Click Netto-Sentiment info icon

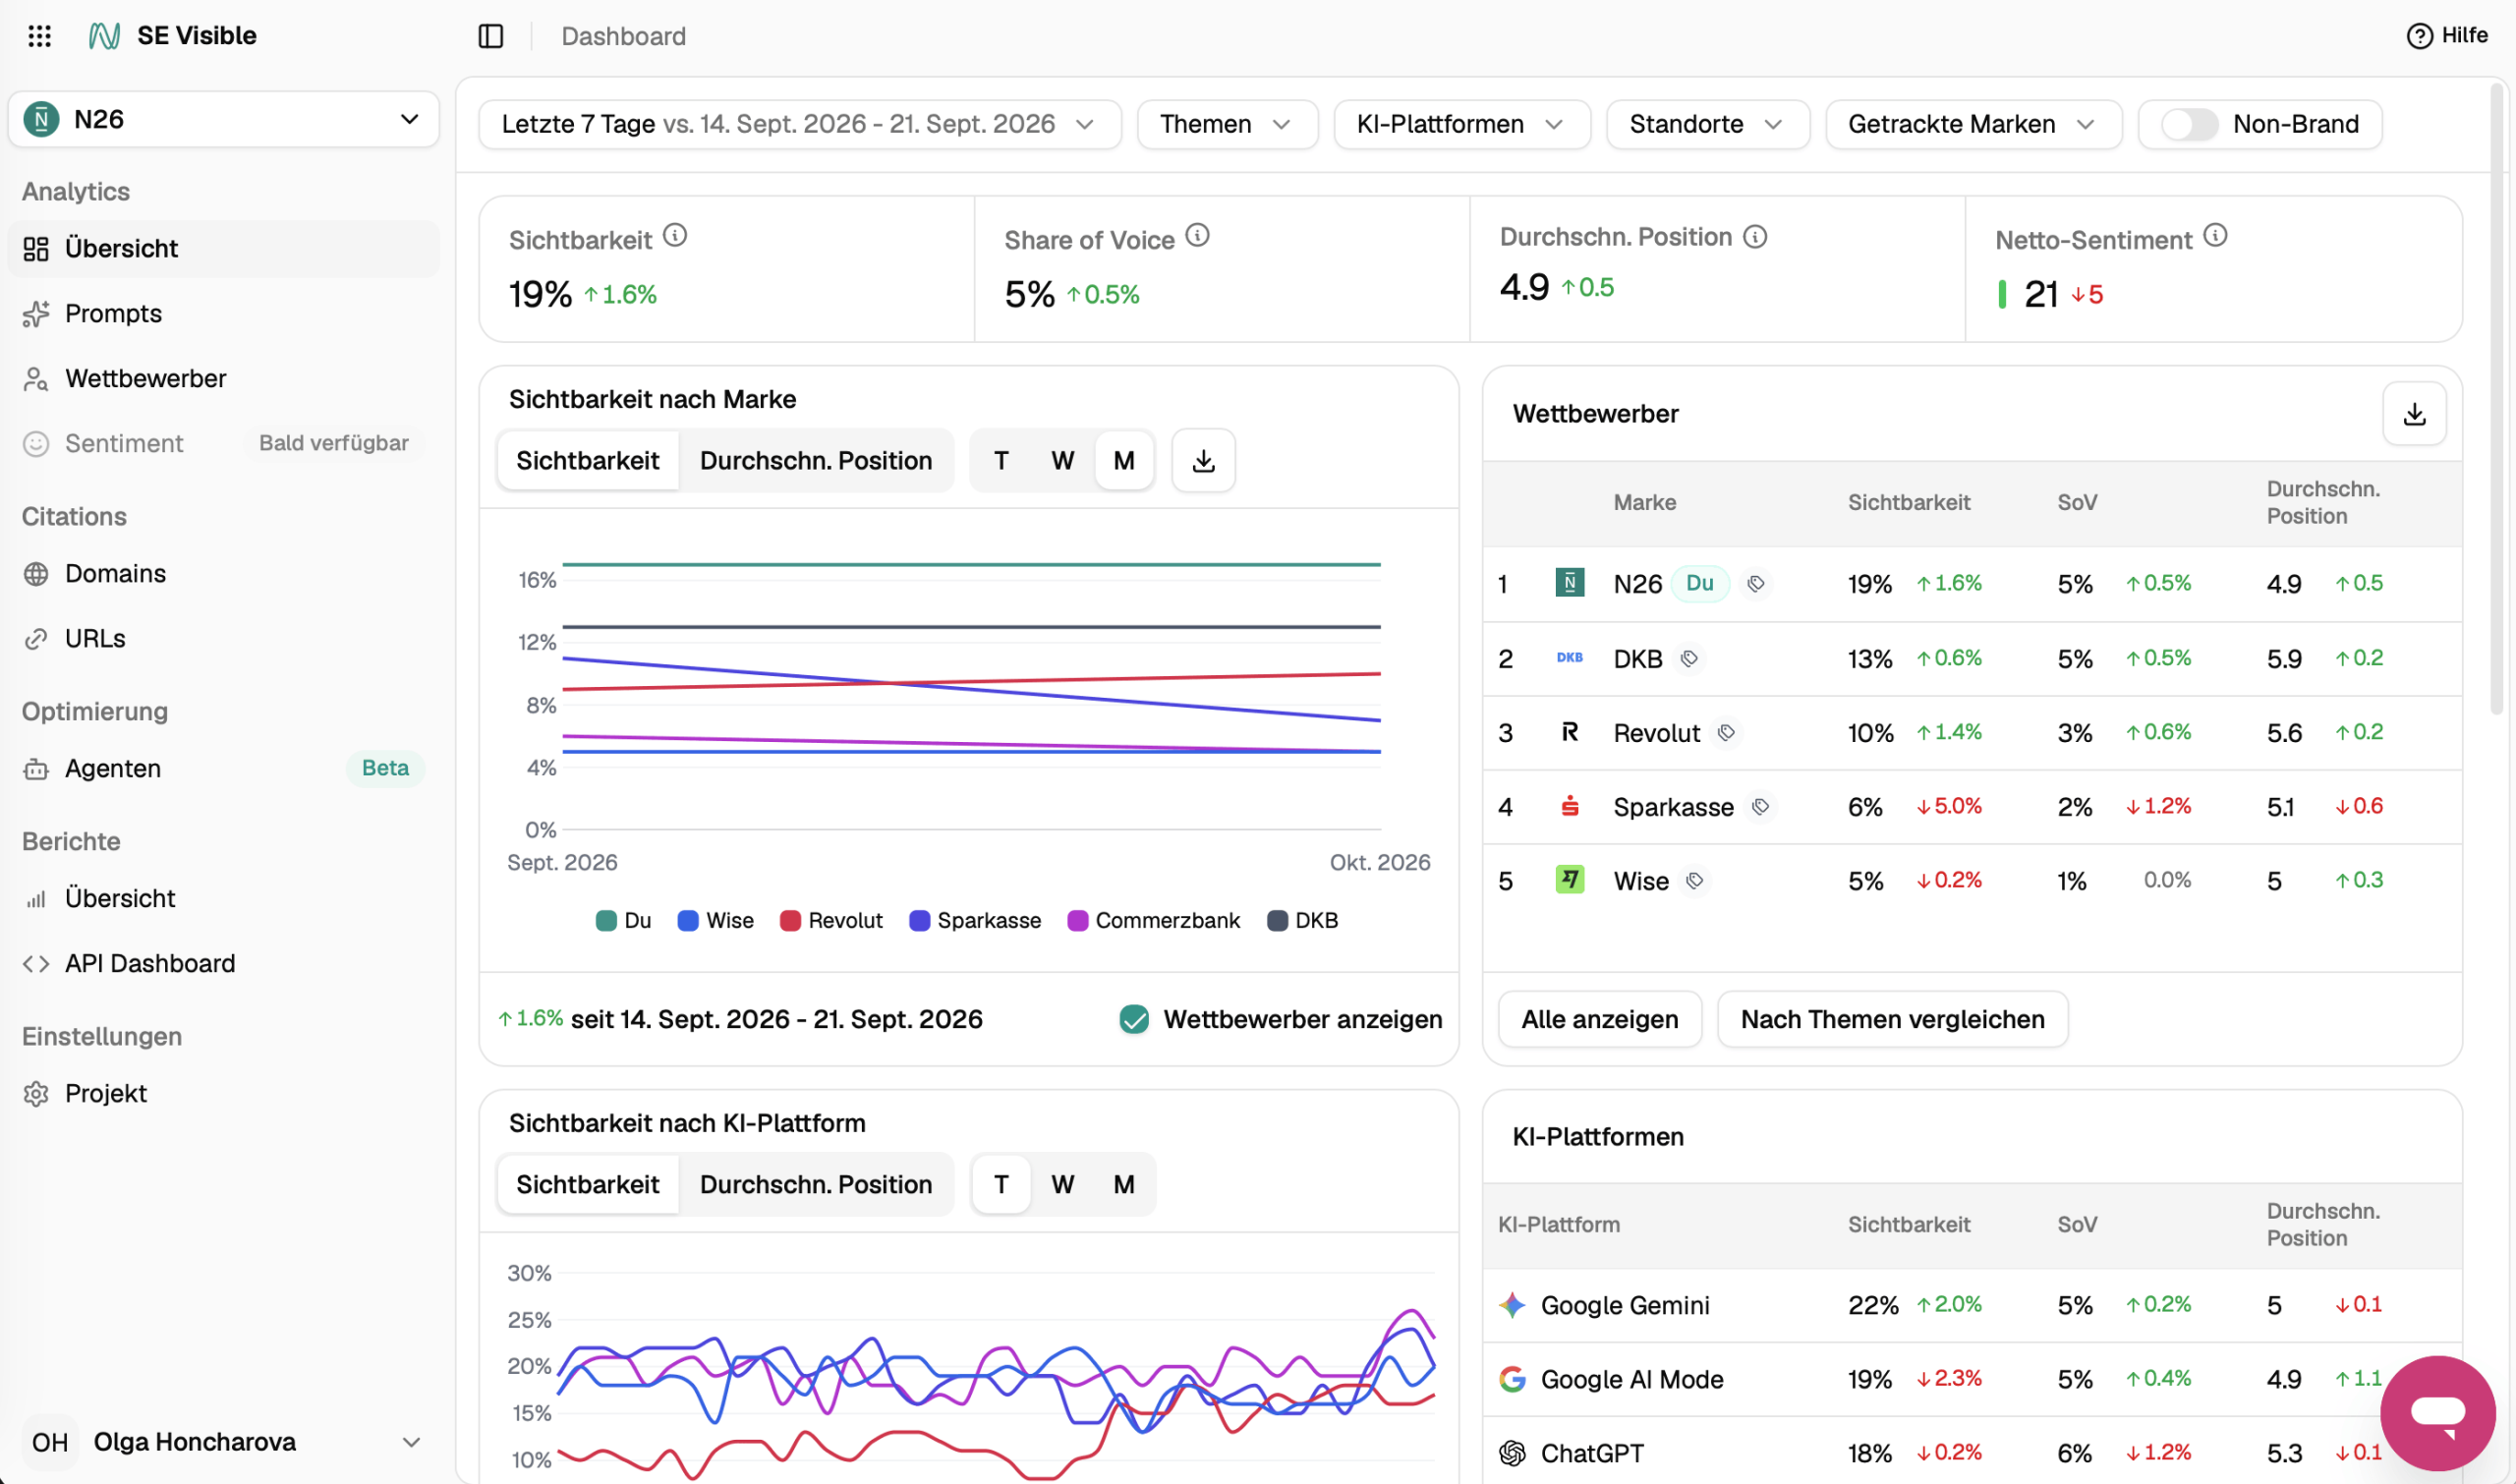tap(2215, 235)
